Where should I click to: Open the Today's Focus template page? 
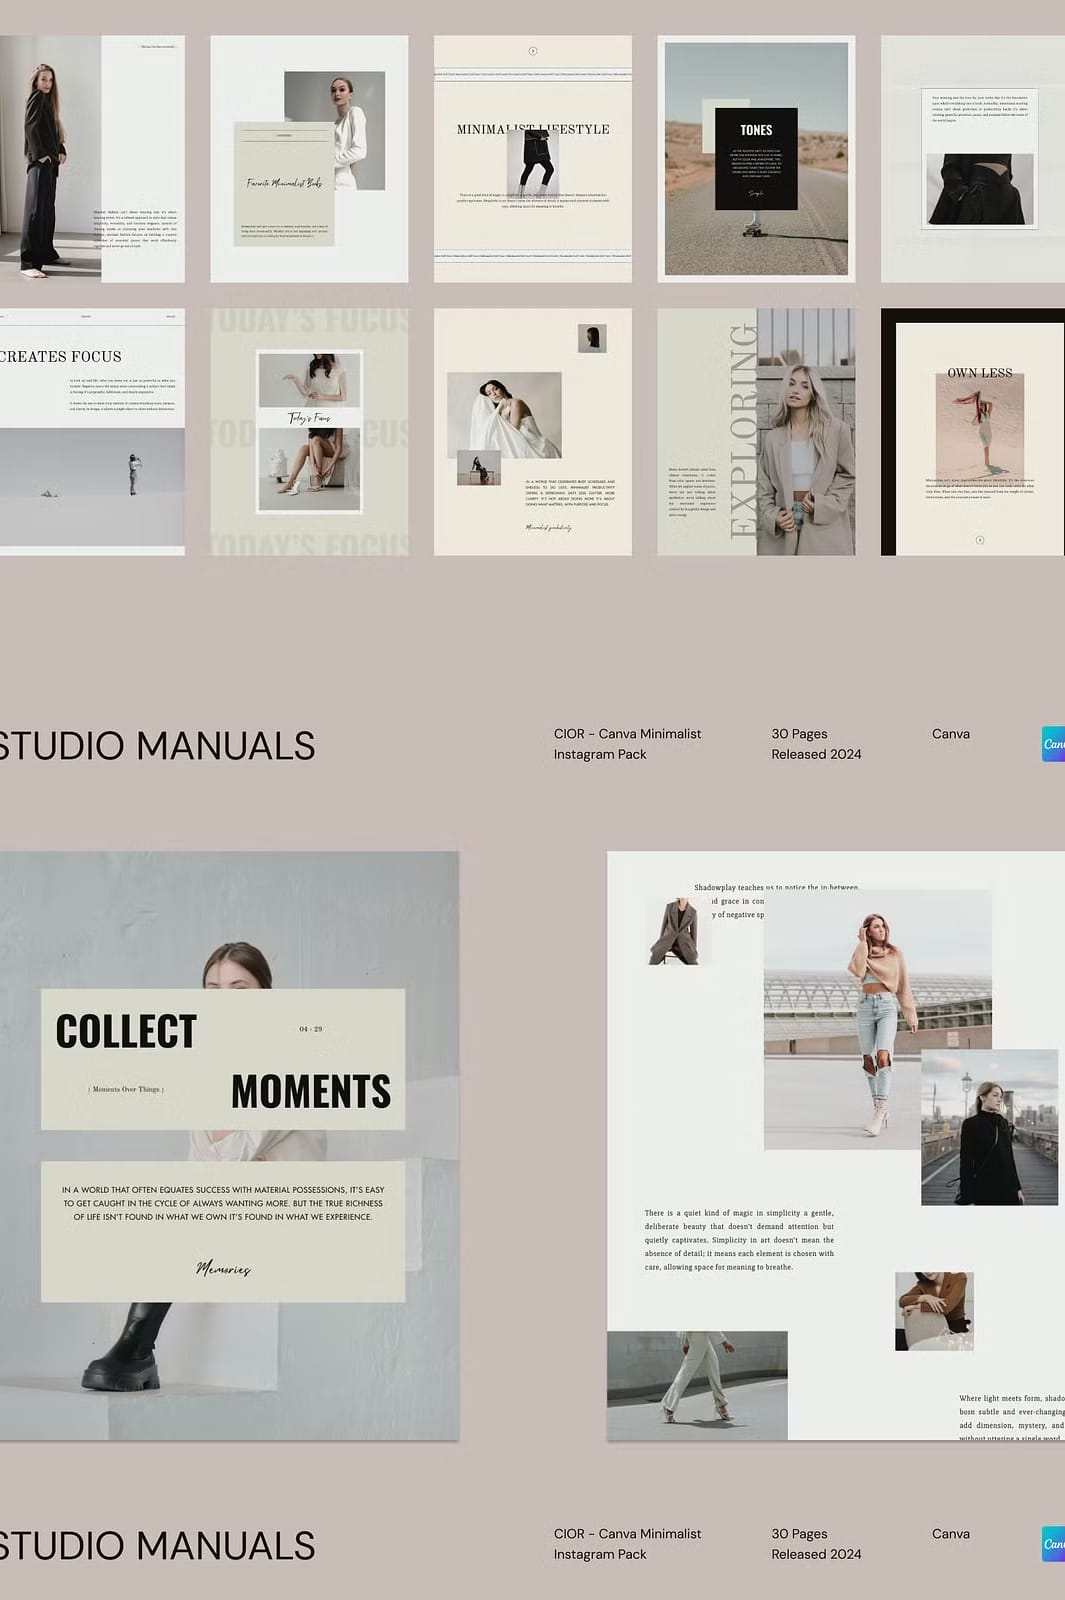tap(309, 432)
